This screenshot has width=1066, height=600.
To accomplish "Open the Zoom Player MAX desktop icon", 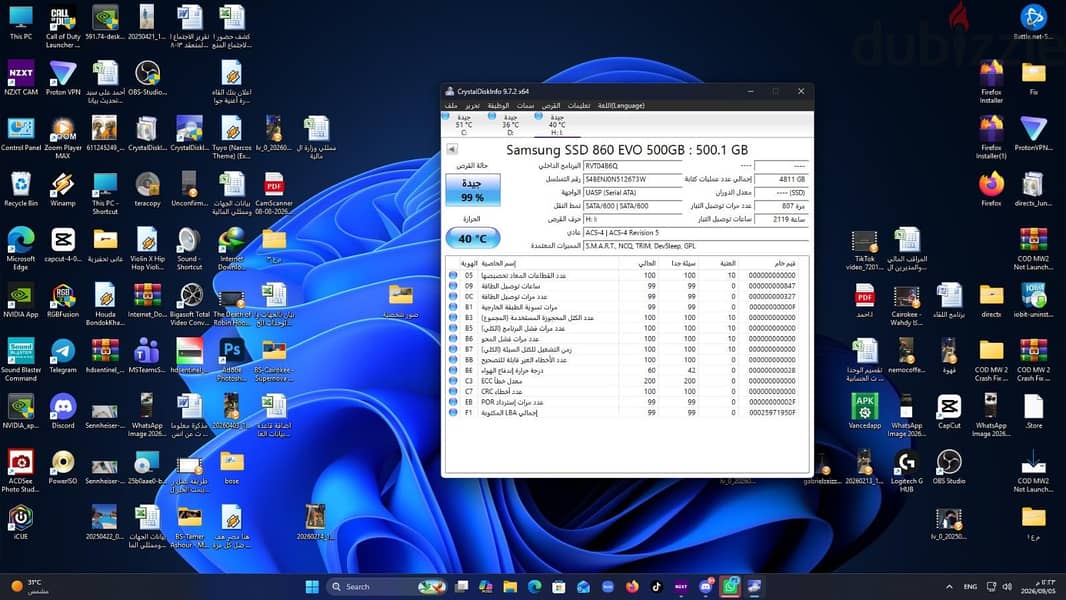I will [63, 138].
